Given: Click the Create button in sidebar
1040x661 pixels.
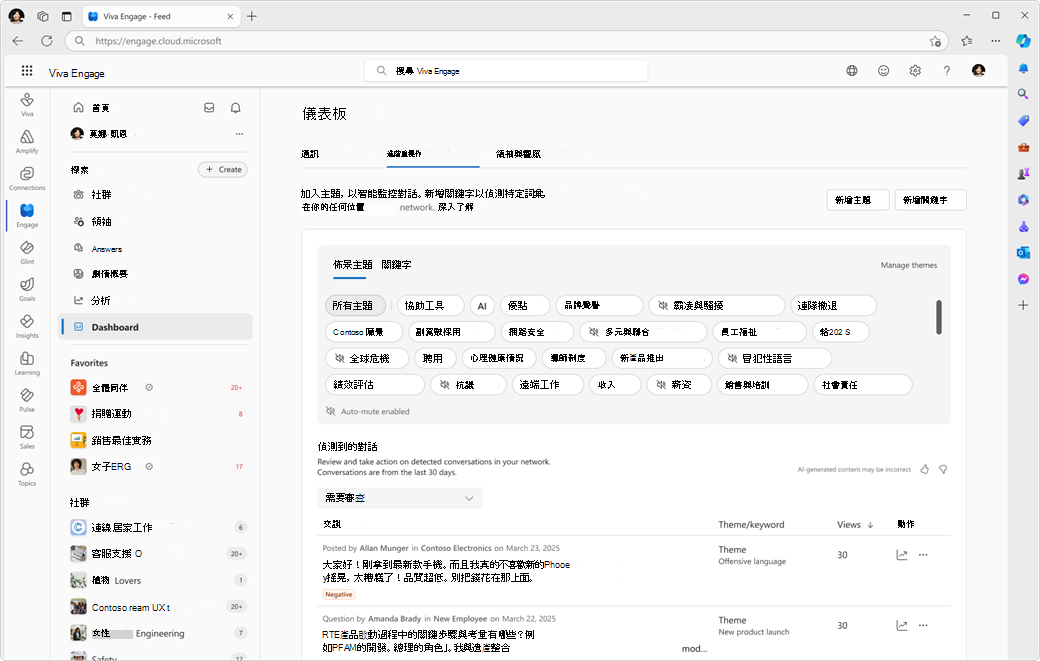Looking at the screenshot, I should click(223, 170).
